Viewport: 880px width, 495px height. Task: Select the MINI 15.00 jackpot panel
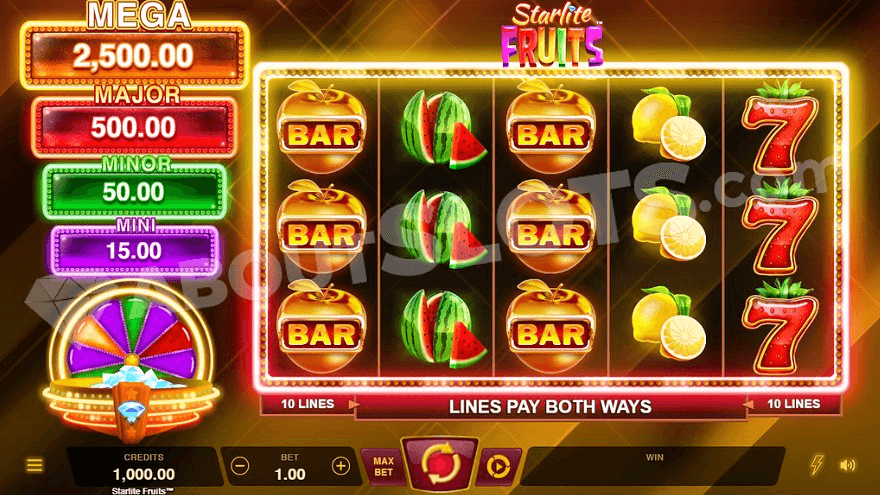134,250
